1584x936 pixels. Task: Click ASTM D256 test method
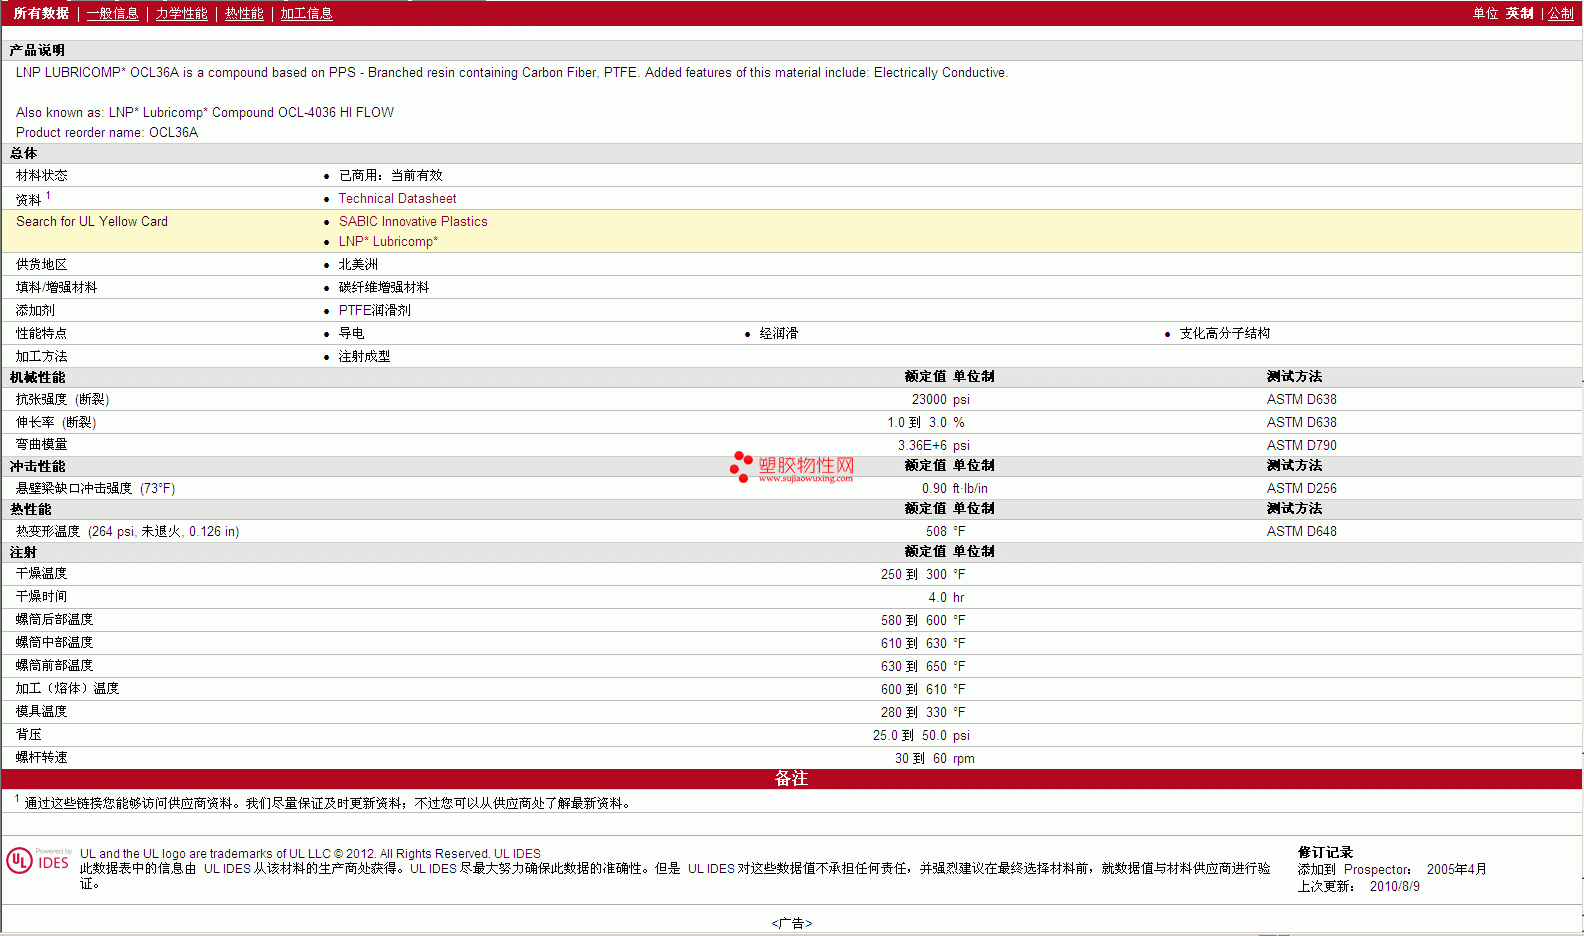click(x=1301, y=489)
